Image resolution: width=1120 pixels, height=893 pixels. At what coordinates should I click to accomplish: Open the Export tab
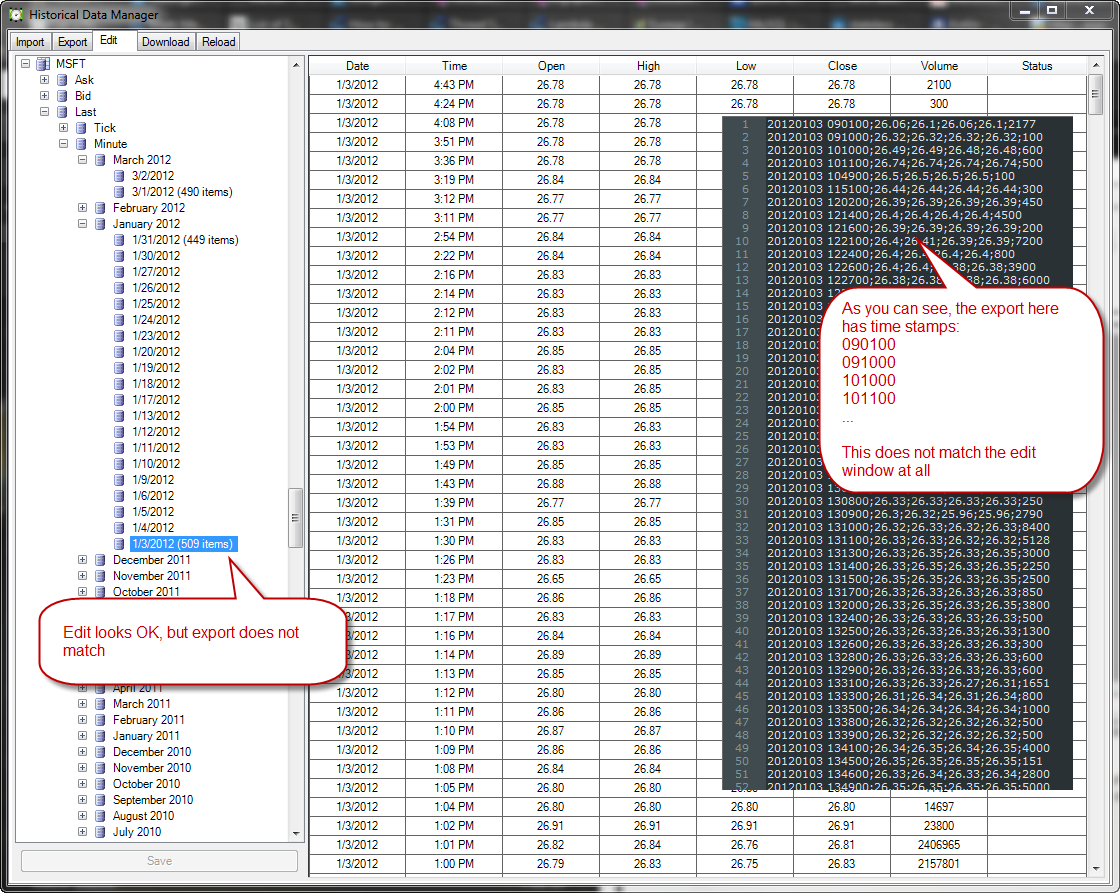72,42
